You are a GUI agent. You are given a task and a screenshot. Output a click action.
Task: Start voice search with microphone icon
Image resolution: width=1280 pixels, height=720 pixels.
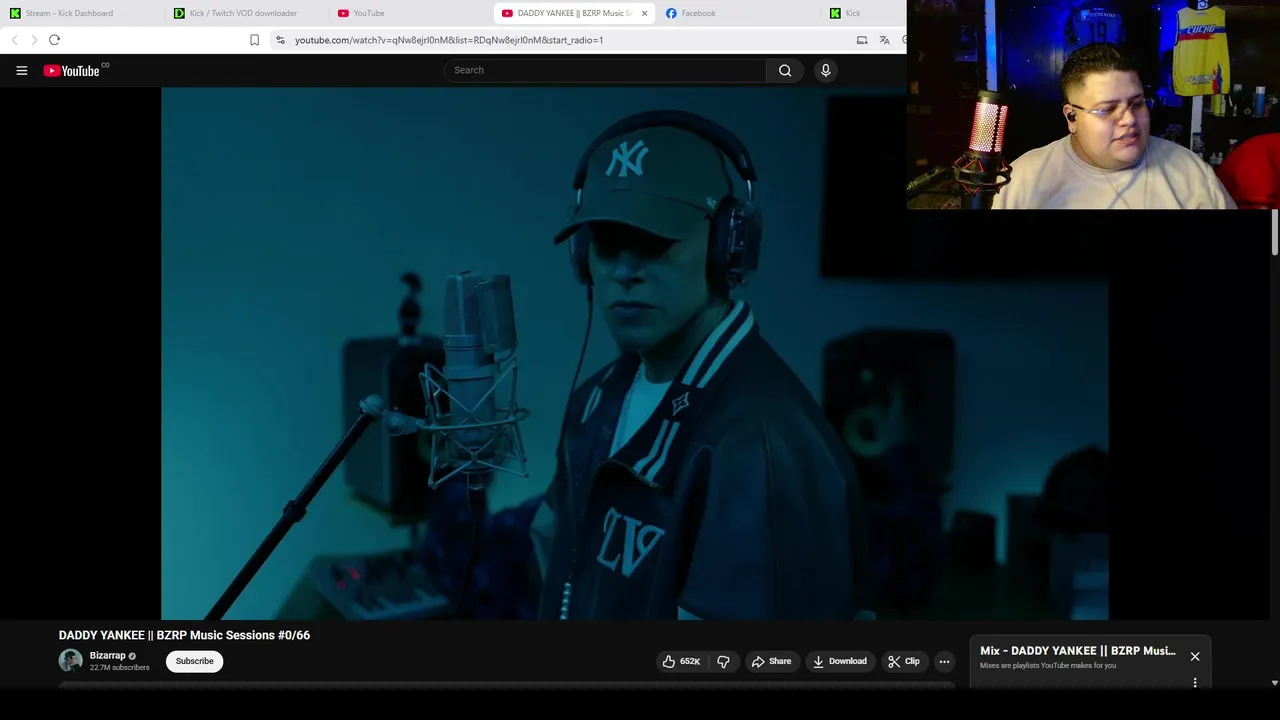point(825,70)
